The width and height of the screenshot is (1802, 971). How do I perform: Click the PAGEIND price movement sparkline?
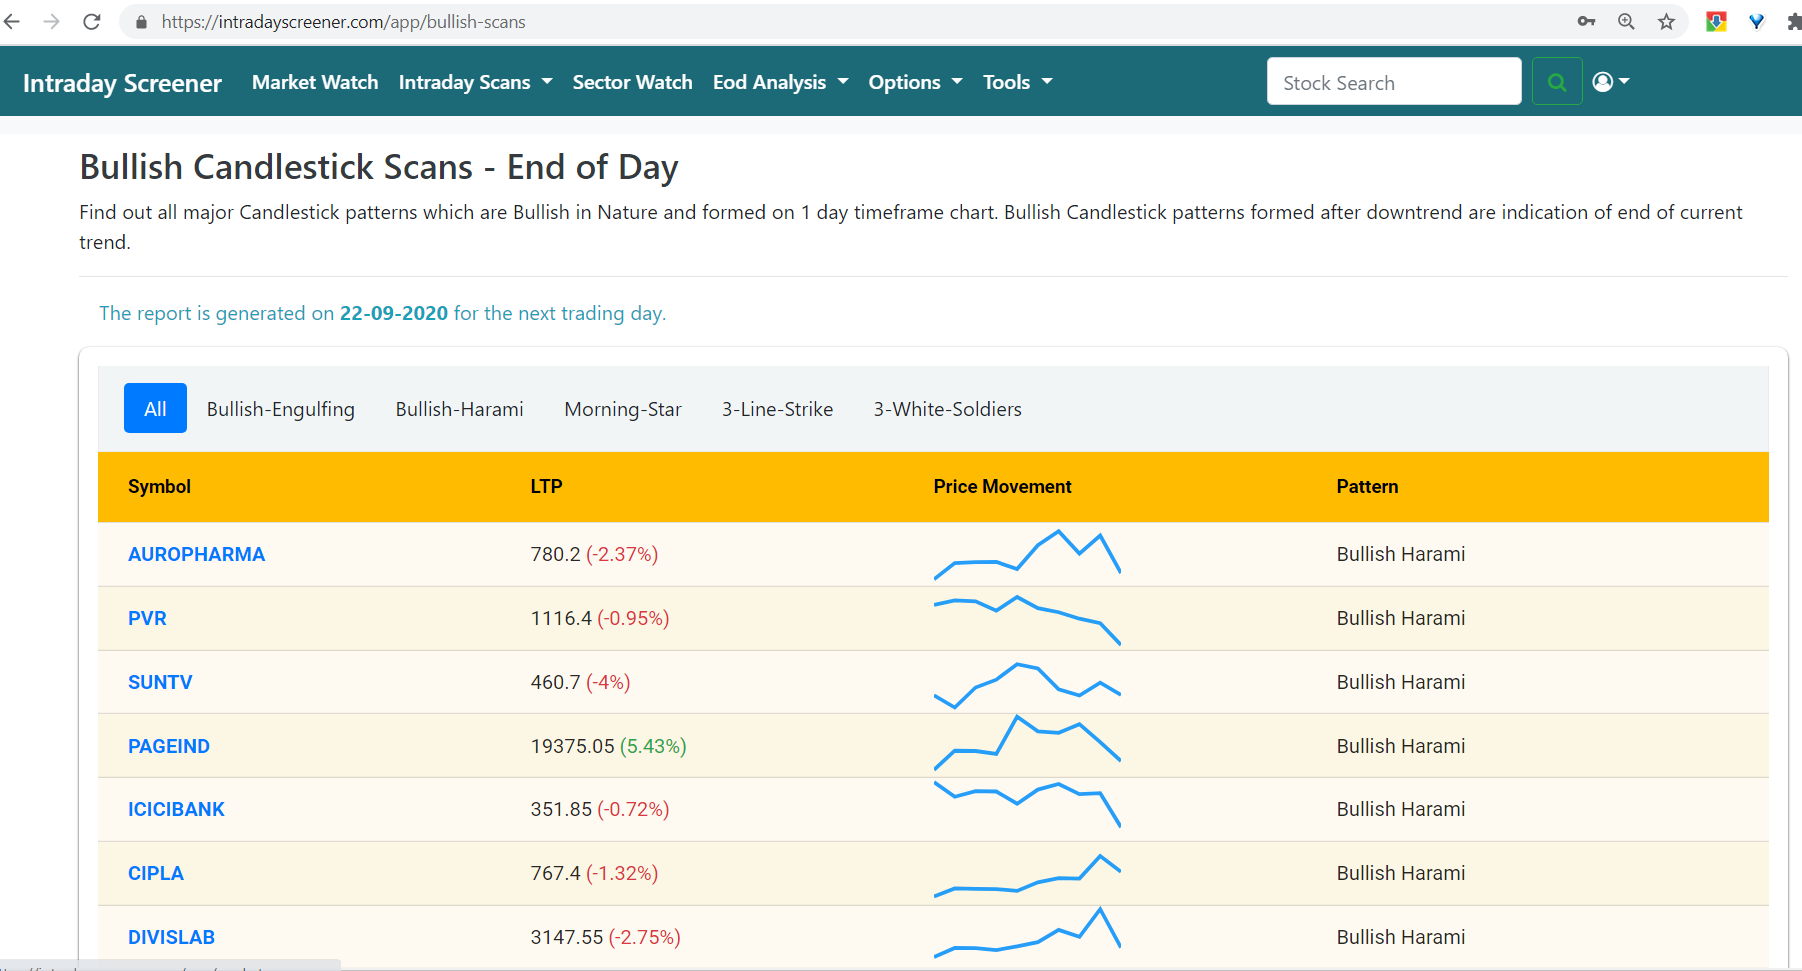[1027, 742]
